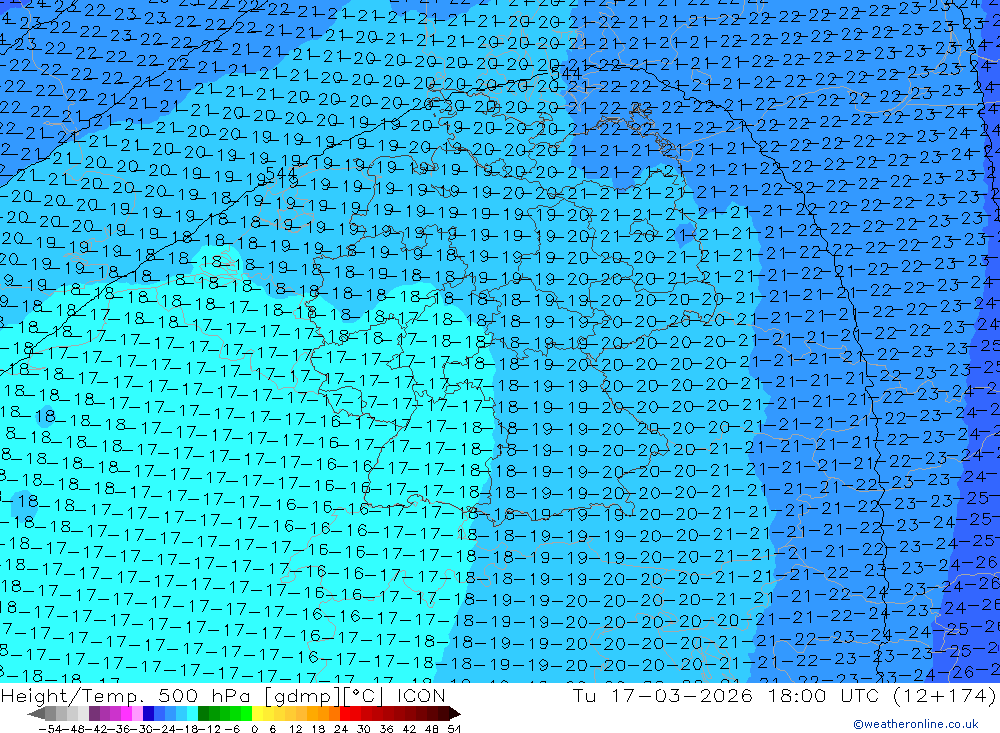
Task: Click the Height/Temp. 500 hPa title text
Action: 128,695
